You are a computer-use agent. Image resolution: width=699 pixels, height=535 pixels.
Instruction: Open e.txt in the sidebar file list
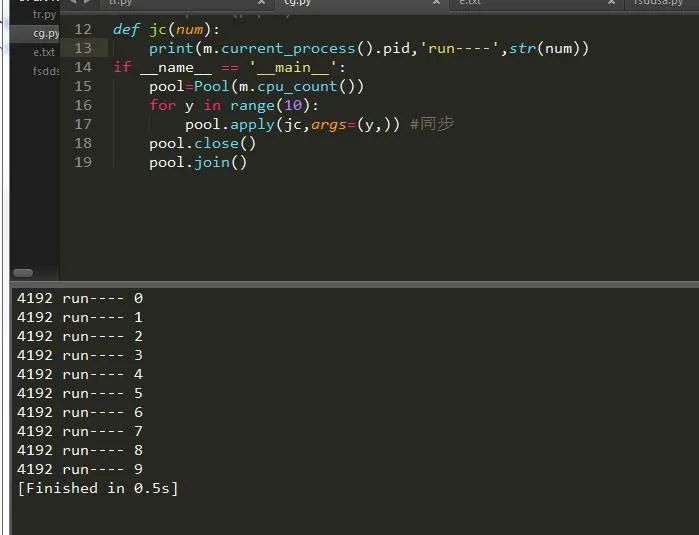tap(44, 52)
